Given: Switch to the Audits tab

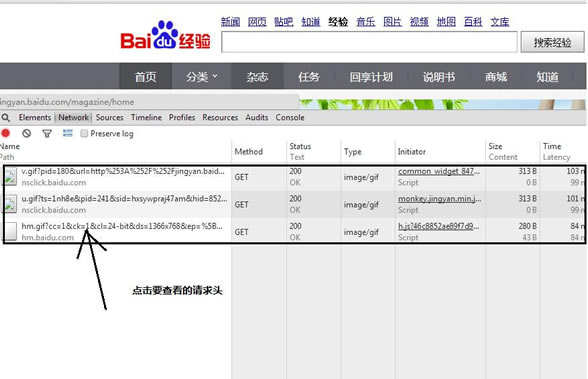Looking at the screenshot, I should pos(257,118).
